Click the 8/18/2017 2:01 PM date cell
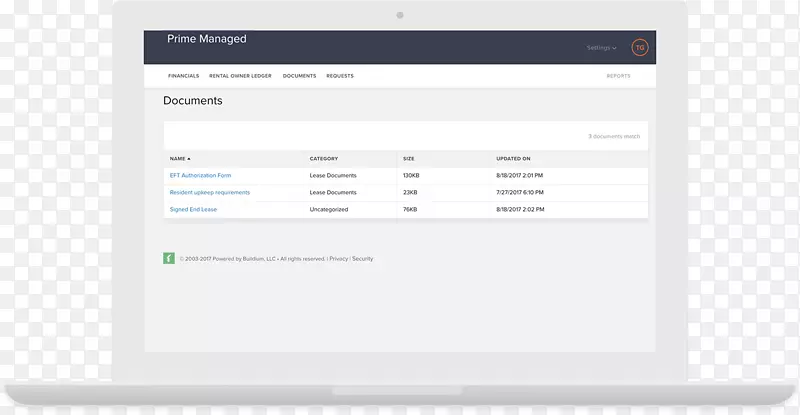This screenshot has width=800, height=415. (x=520, y=175)
